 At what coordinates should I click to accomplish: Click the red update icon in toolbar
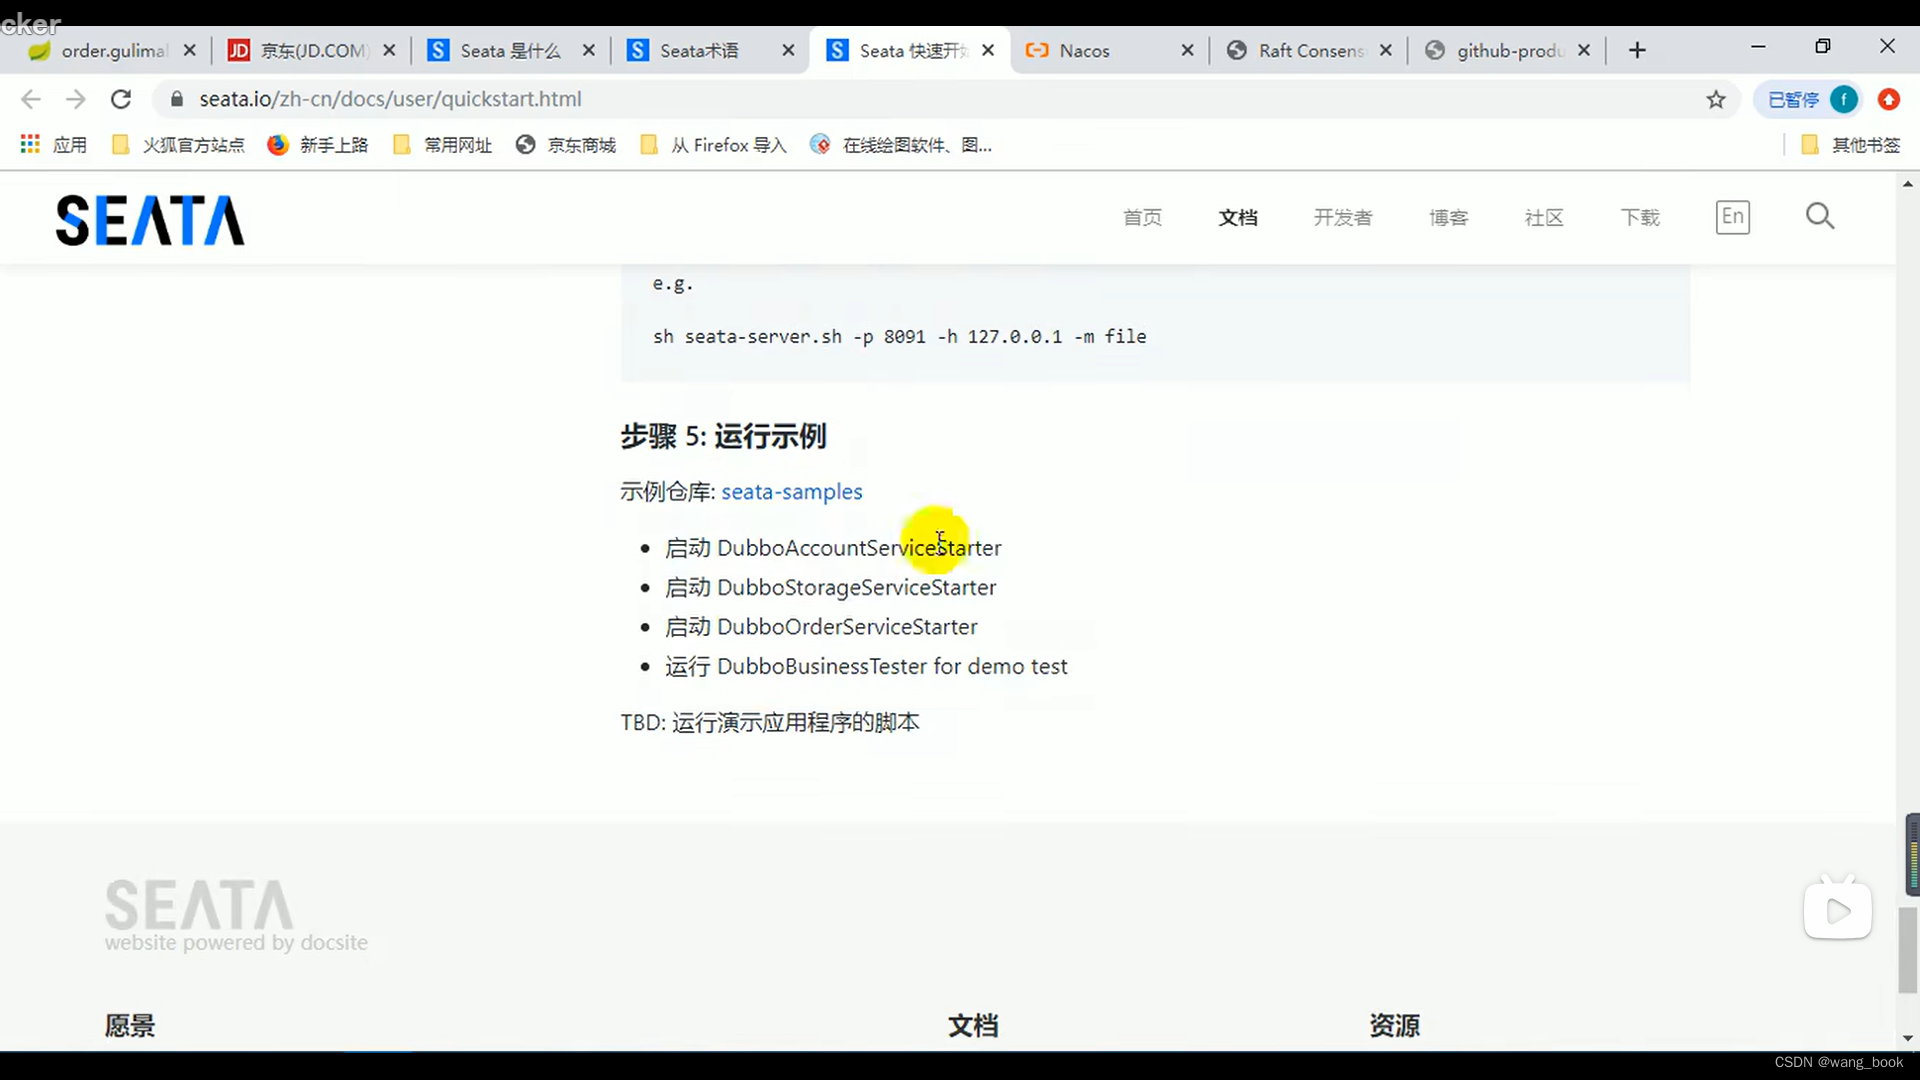[x=1888, y=99]
